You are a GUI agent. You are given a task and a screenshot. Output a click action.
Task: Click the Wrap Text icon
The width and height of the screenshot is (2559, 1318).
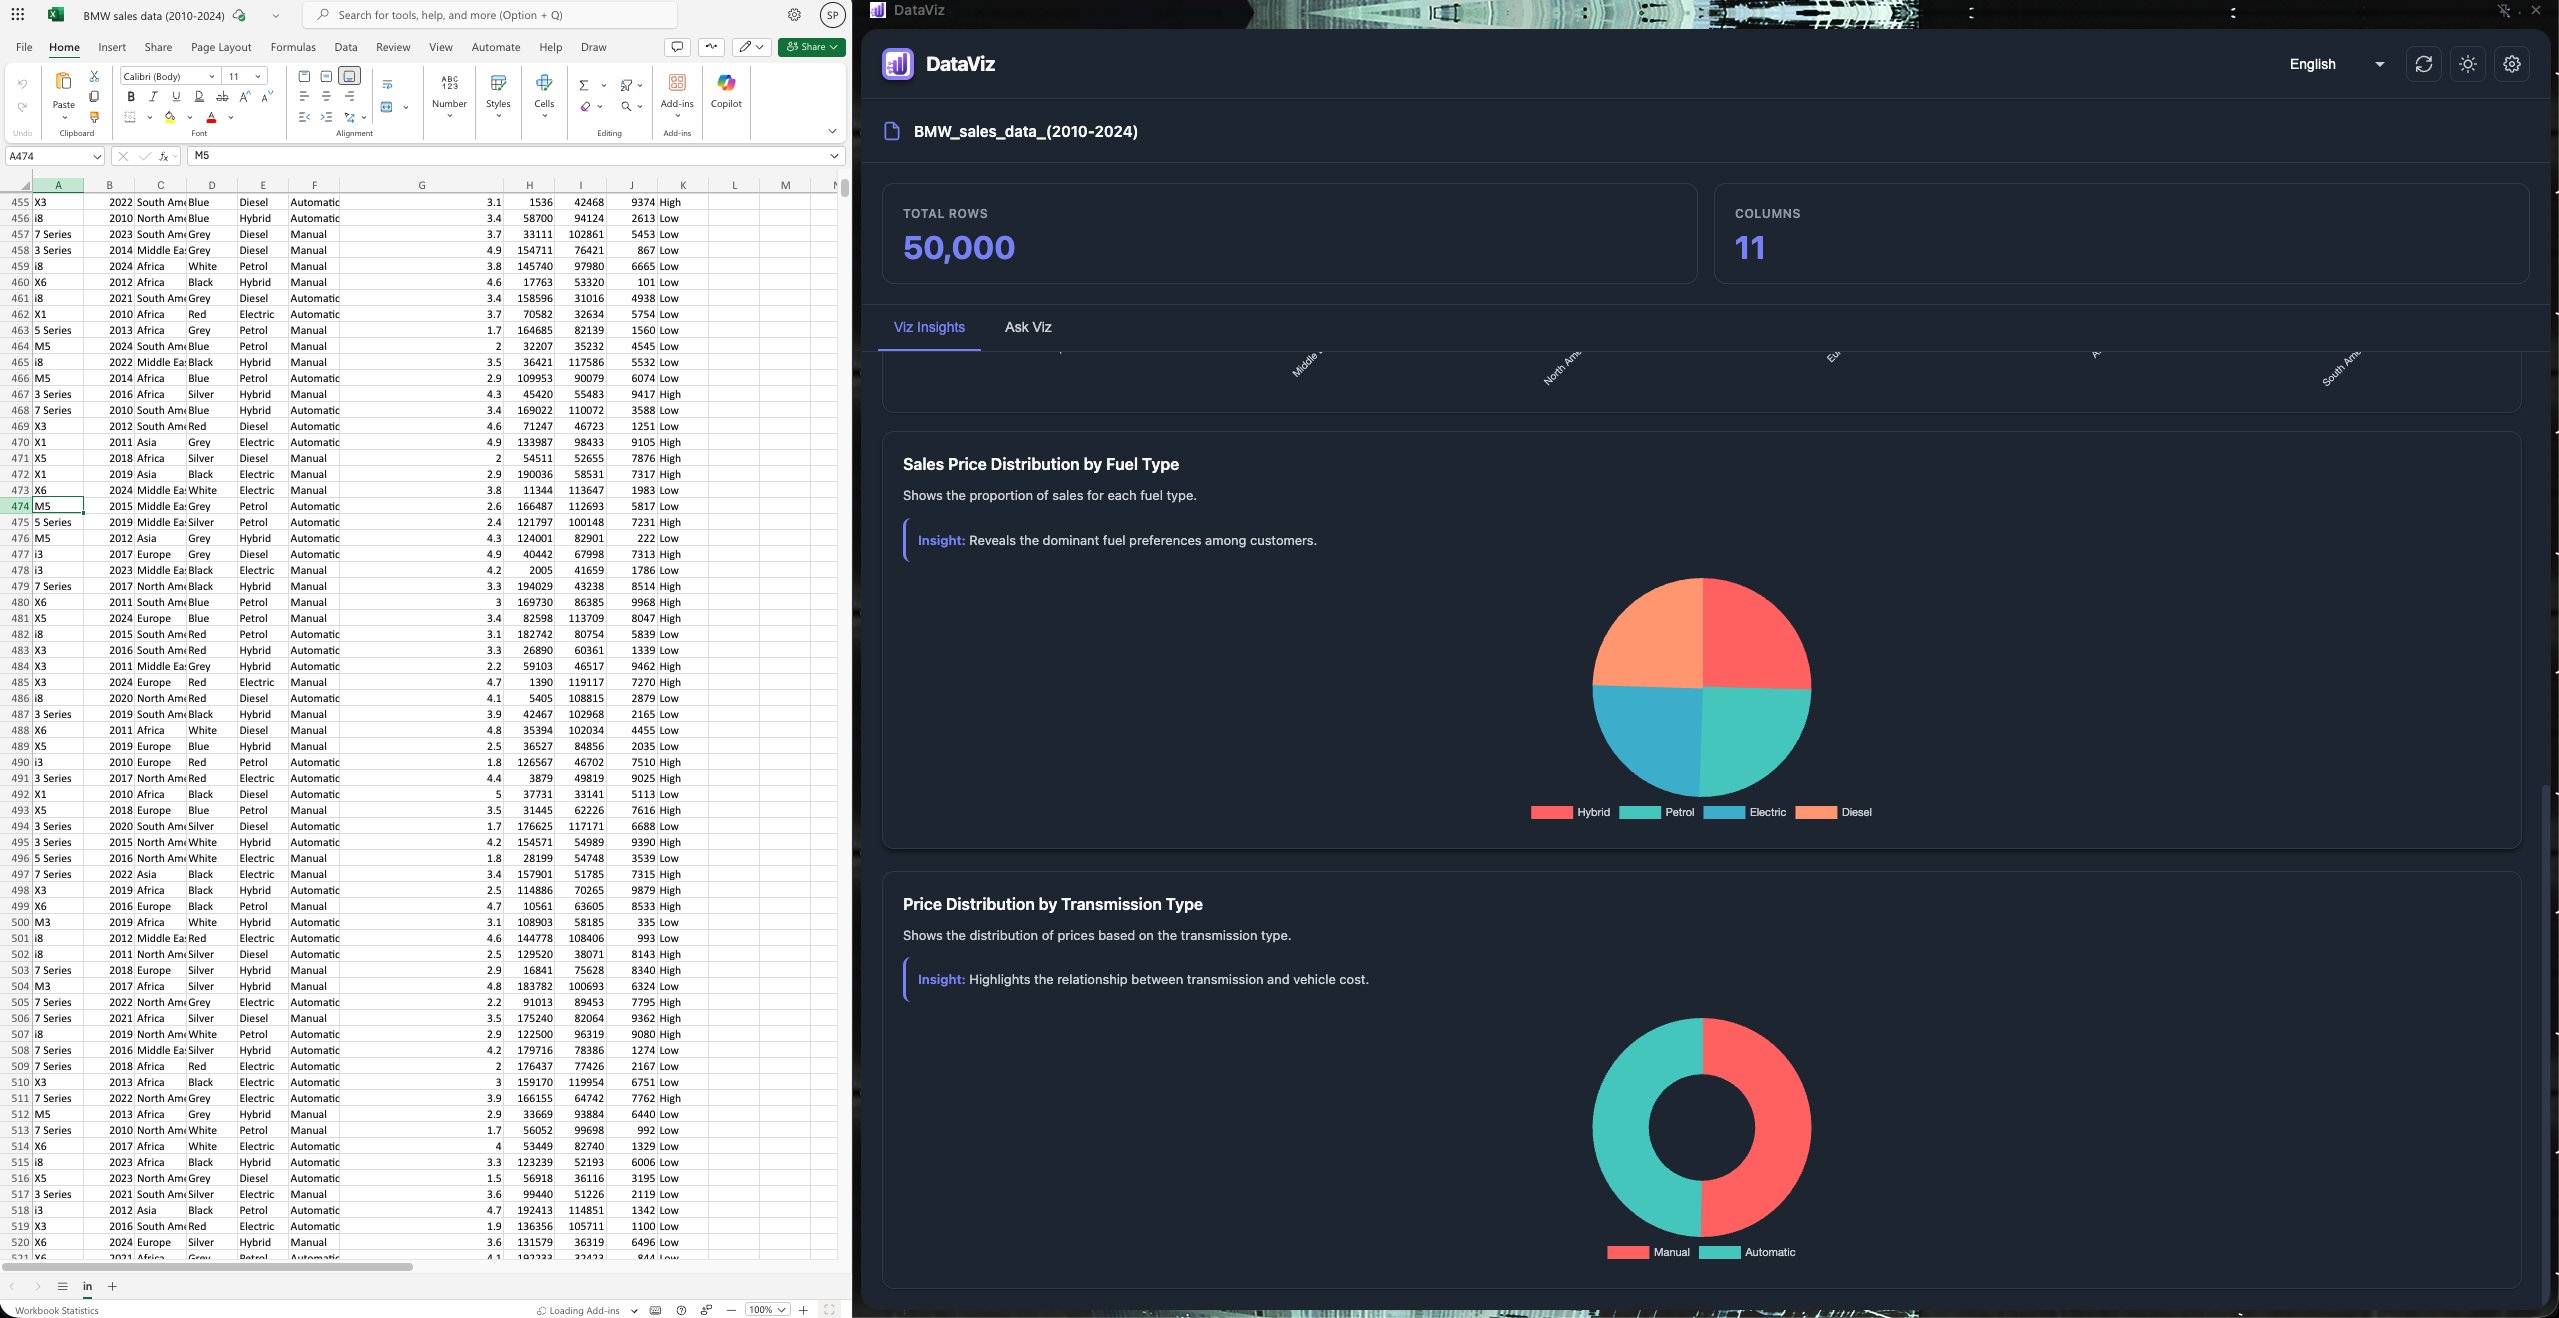pyautogui.click(x=387, y=84)
